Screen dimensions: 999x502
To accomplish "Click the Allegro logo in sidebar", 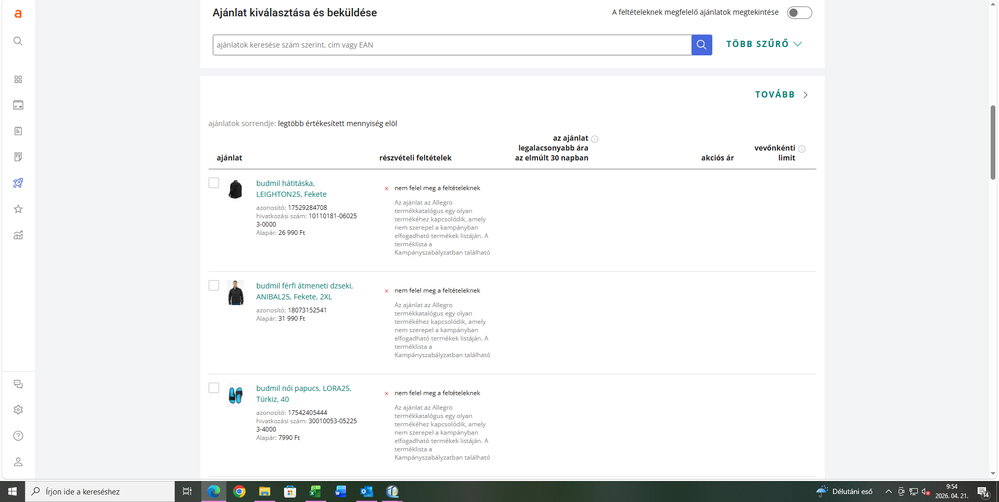I will [18, 13].
